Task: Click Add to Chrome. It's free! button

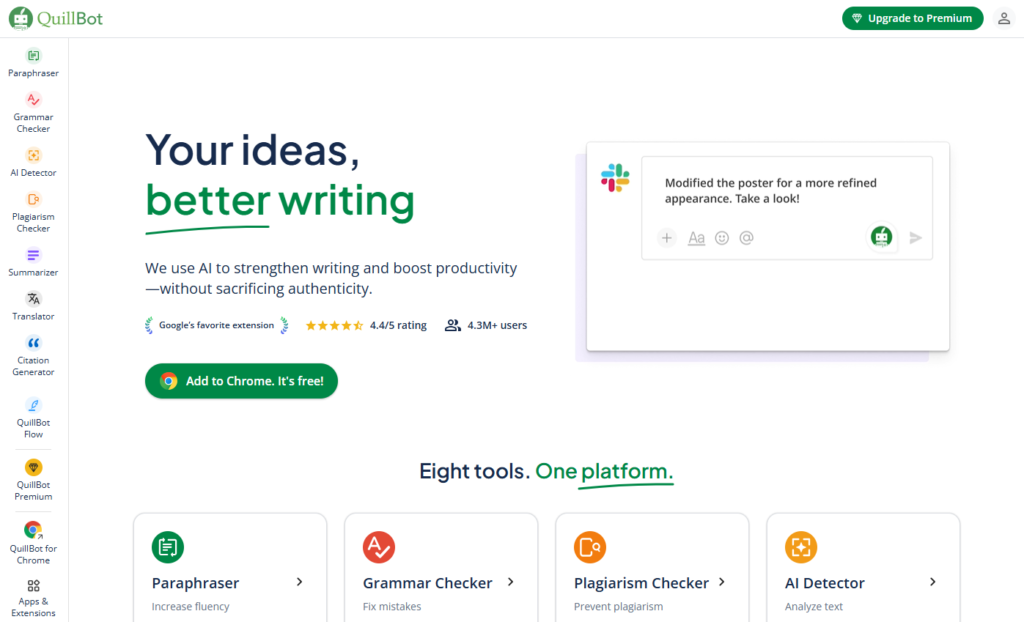Action: pyautogui.click(x=241, y=381)
